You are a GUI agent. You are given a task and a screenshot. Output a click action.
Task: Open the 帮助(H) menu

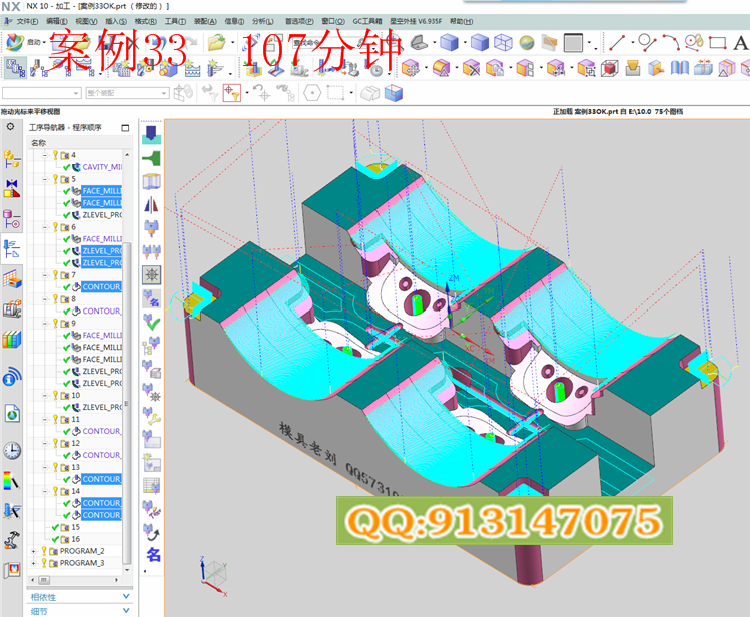point(462,21)
